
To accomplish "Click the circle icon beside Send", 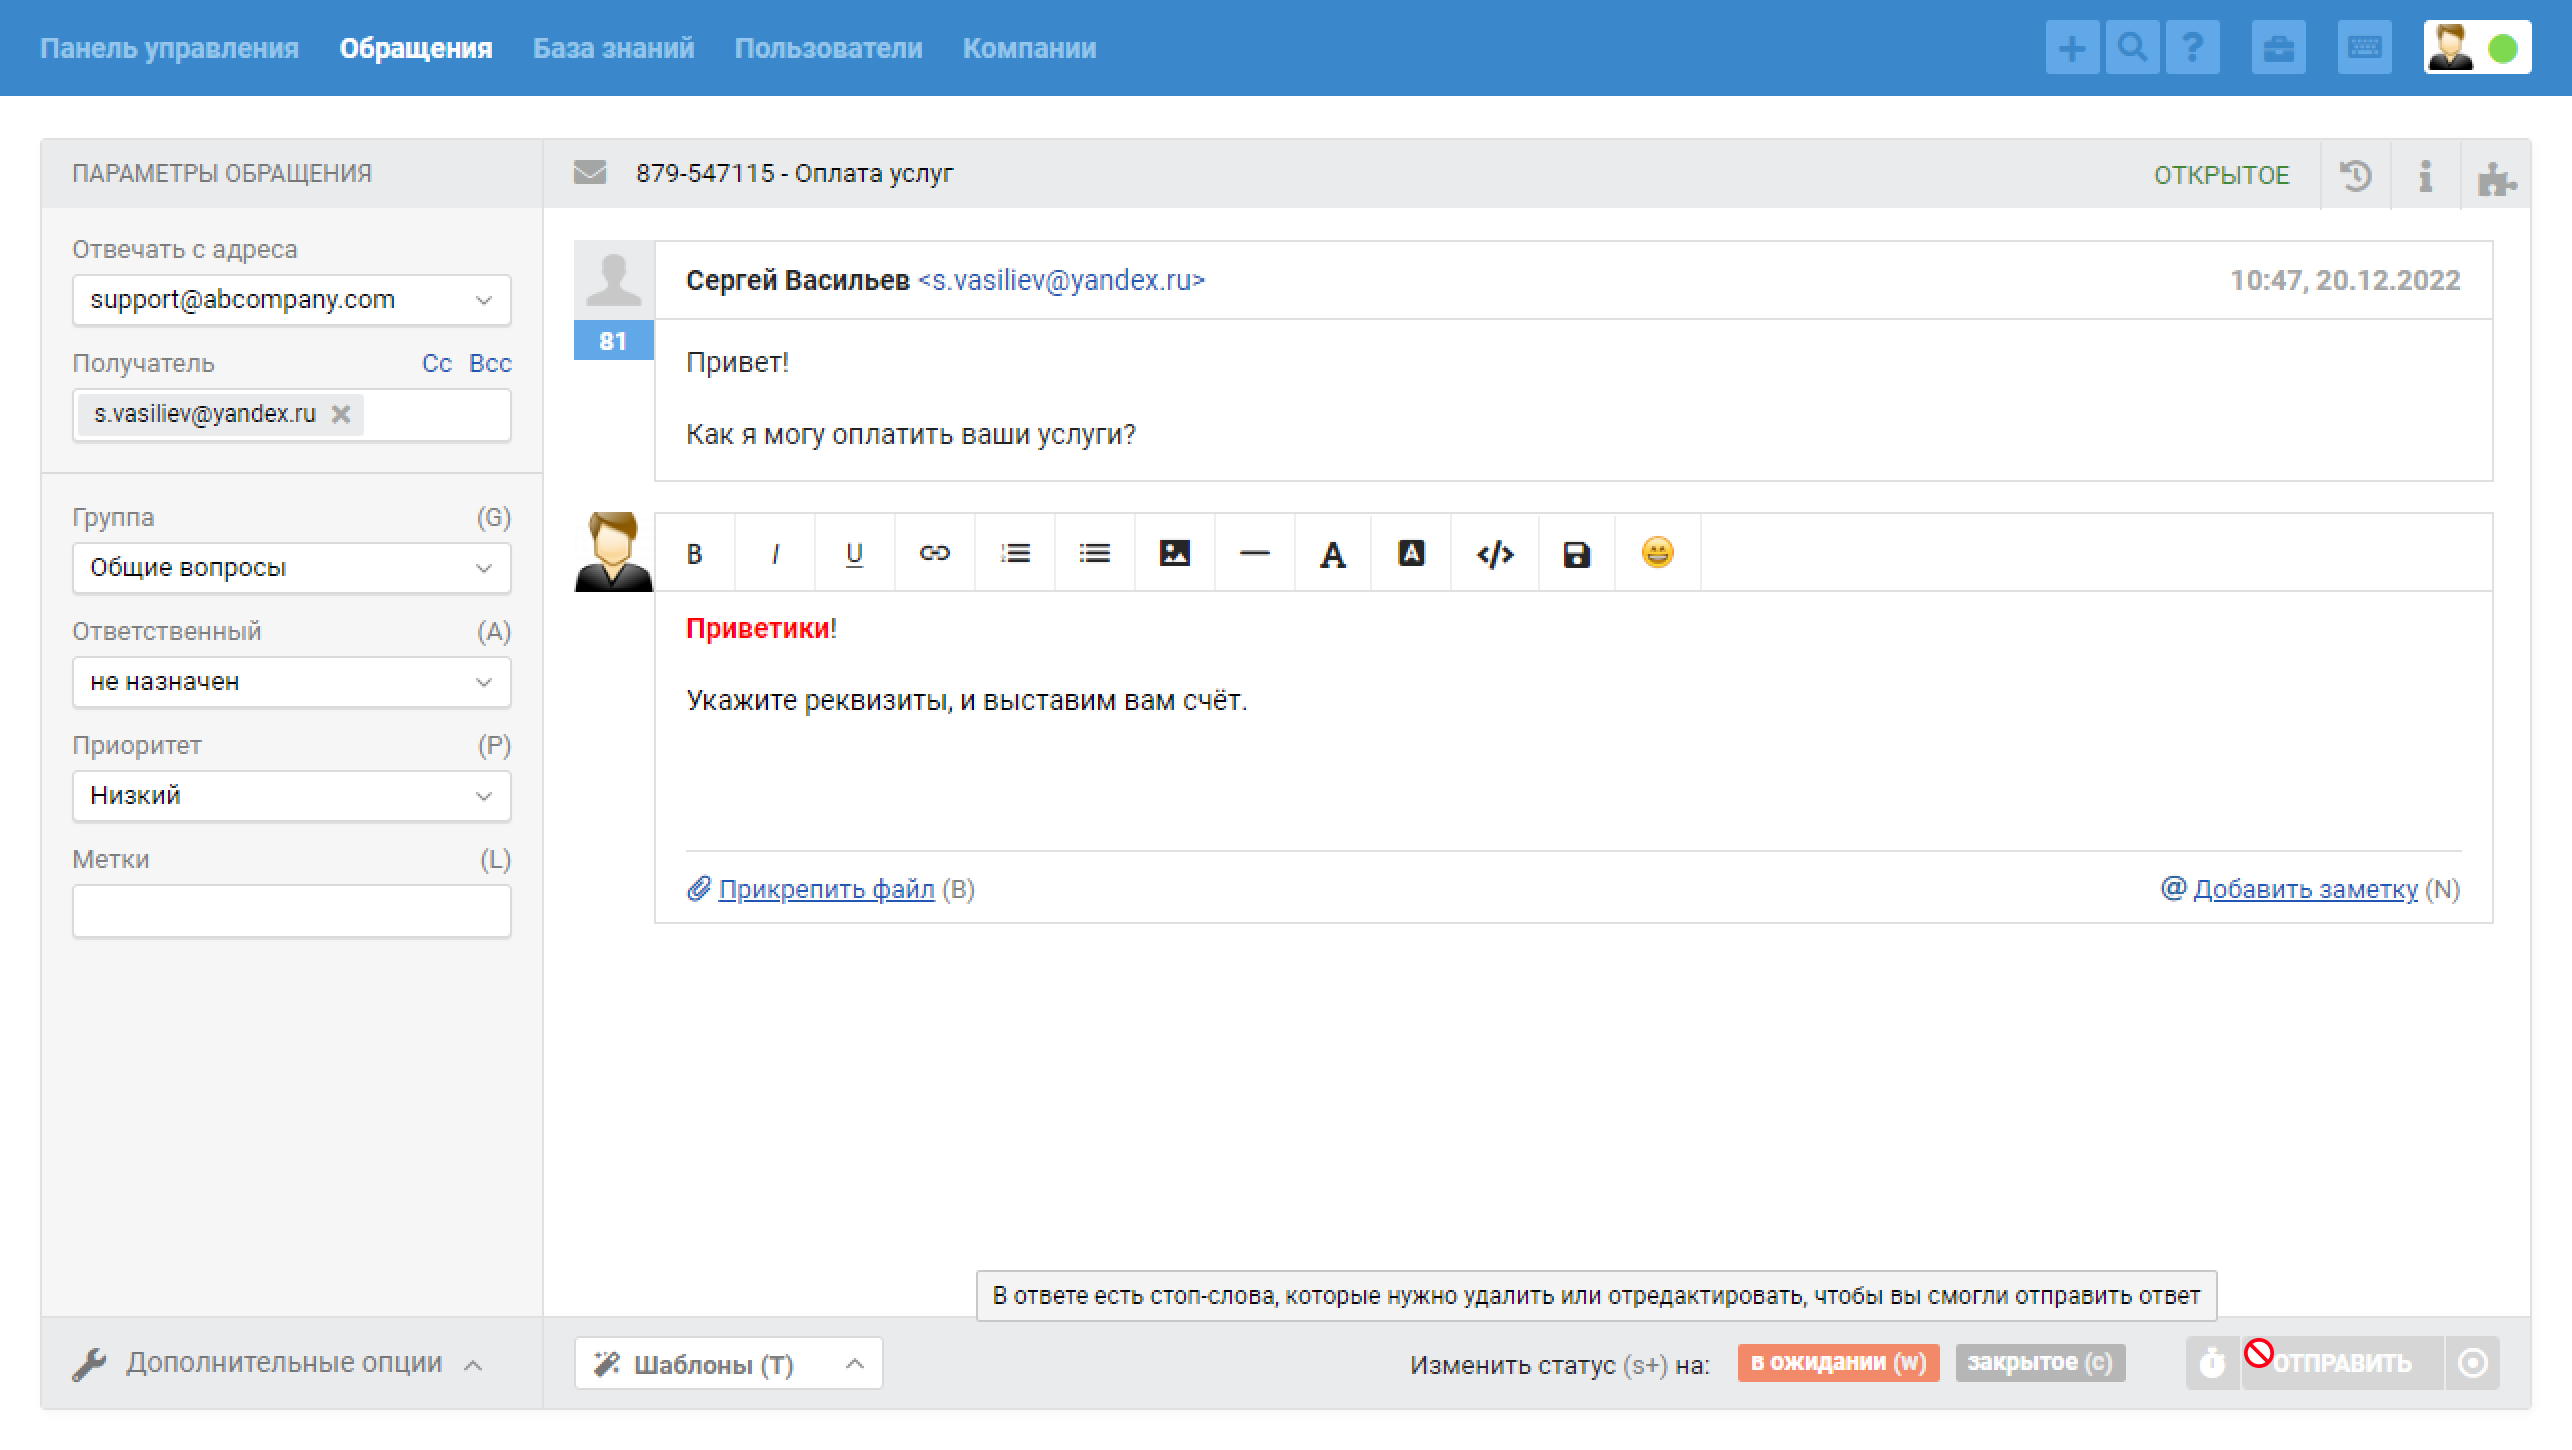I will [x=2473, y=1363].
